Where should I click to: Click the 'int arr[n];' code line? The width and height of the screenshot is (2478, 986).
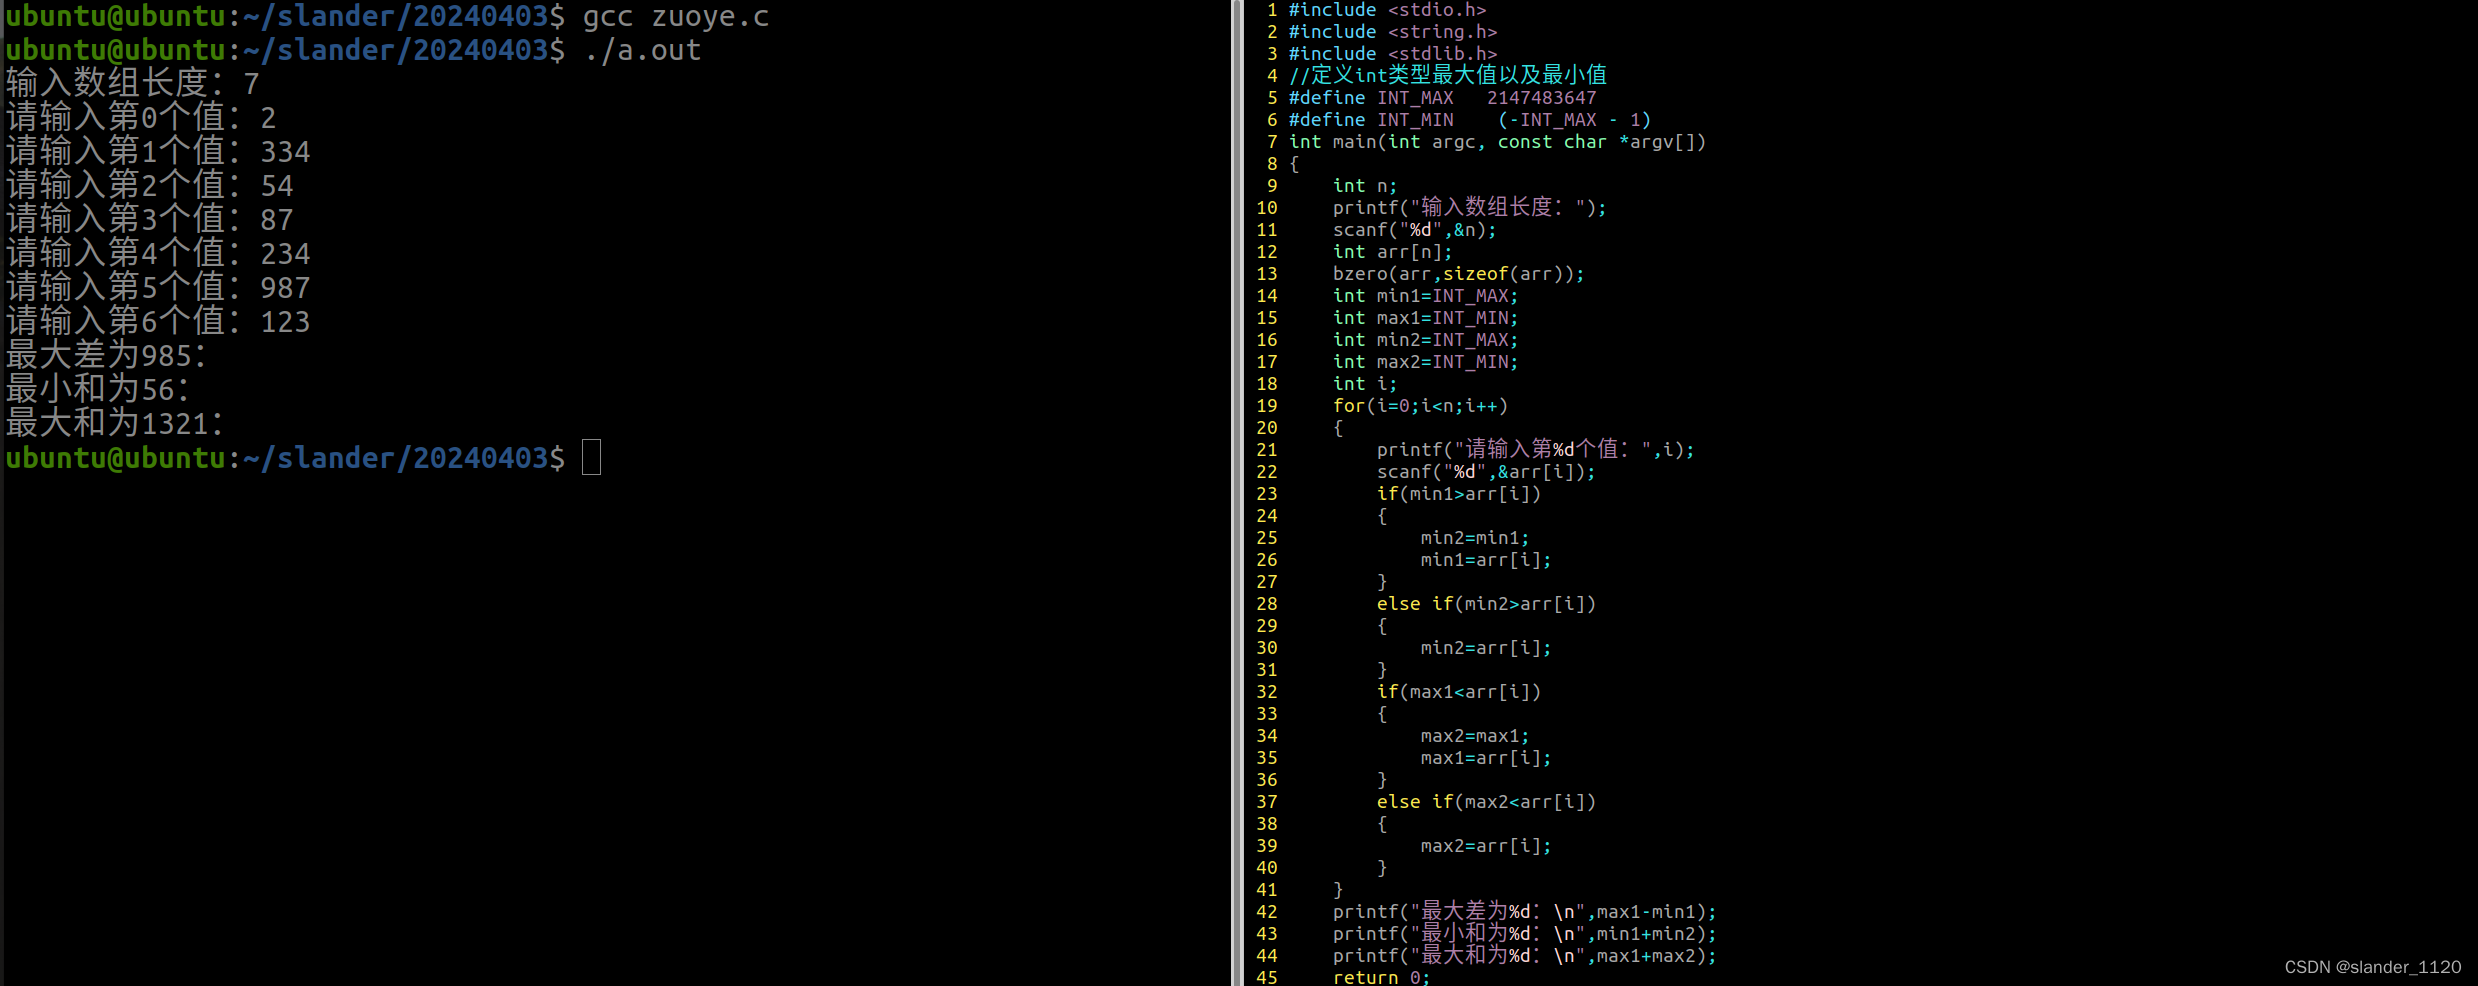tap(1392, 252)
